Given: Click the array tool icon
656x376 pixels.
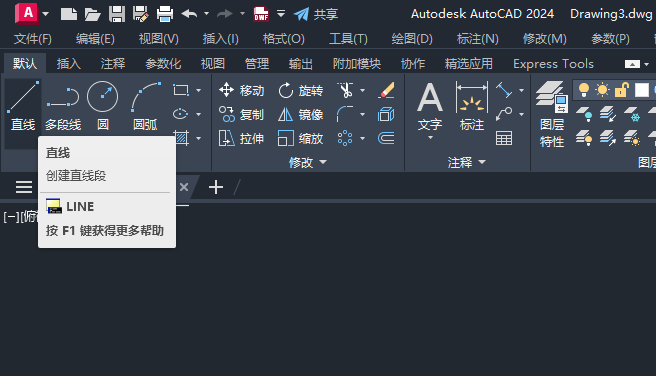Looking at the screenshot, I should [345, 138].
